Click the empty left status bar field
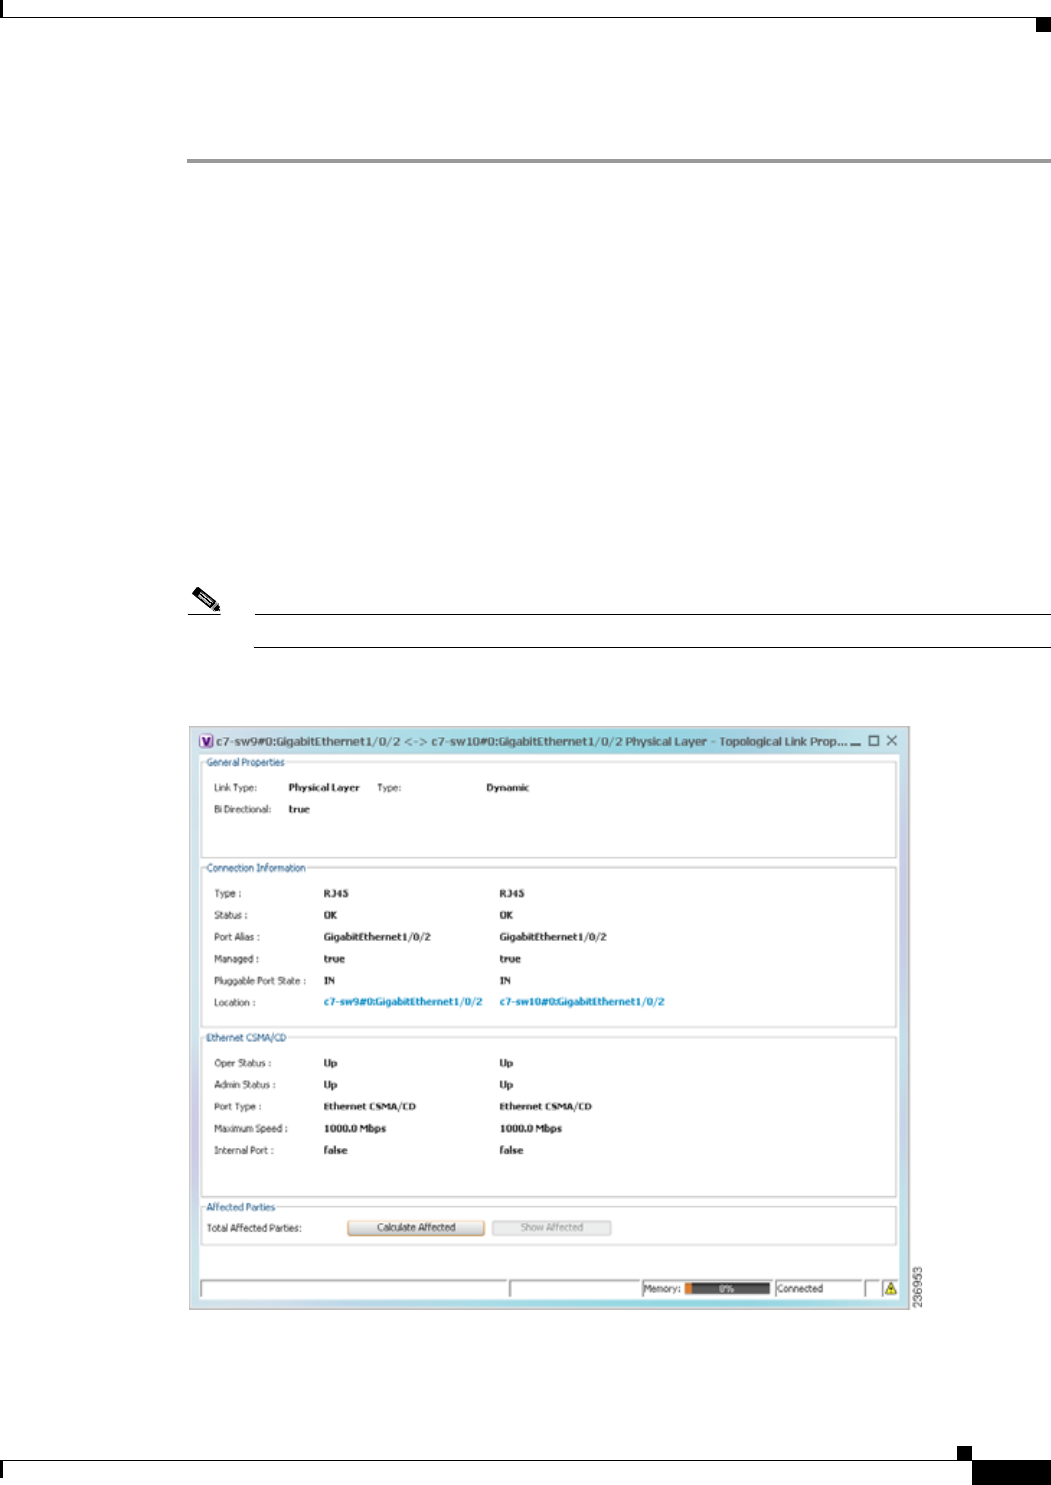1051x1485 pixels. tap(354, 1288)
